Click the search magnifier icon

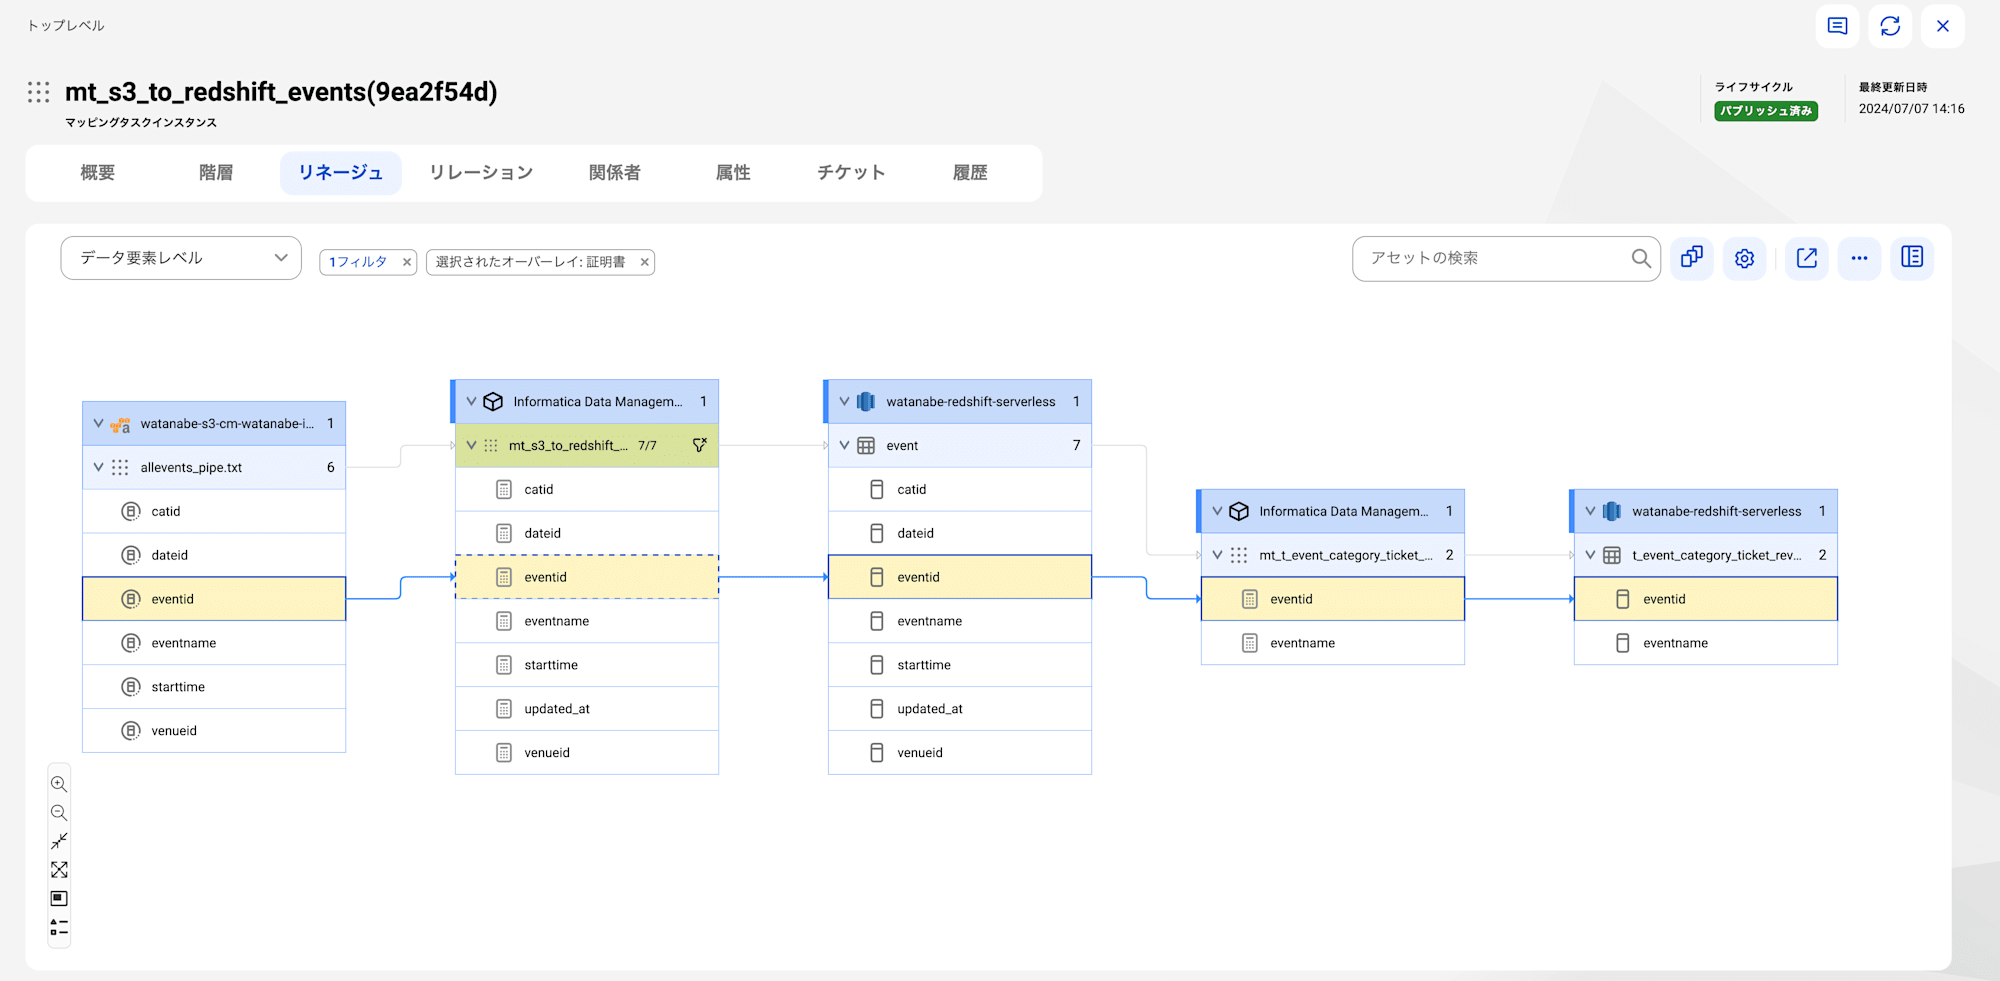pyautogui.click(x=1641, y=258)
